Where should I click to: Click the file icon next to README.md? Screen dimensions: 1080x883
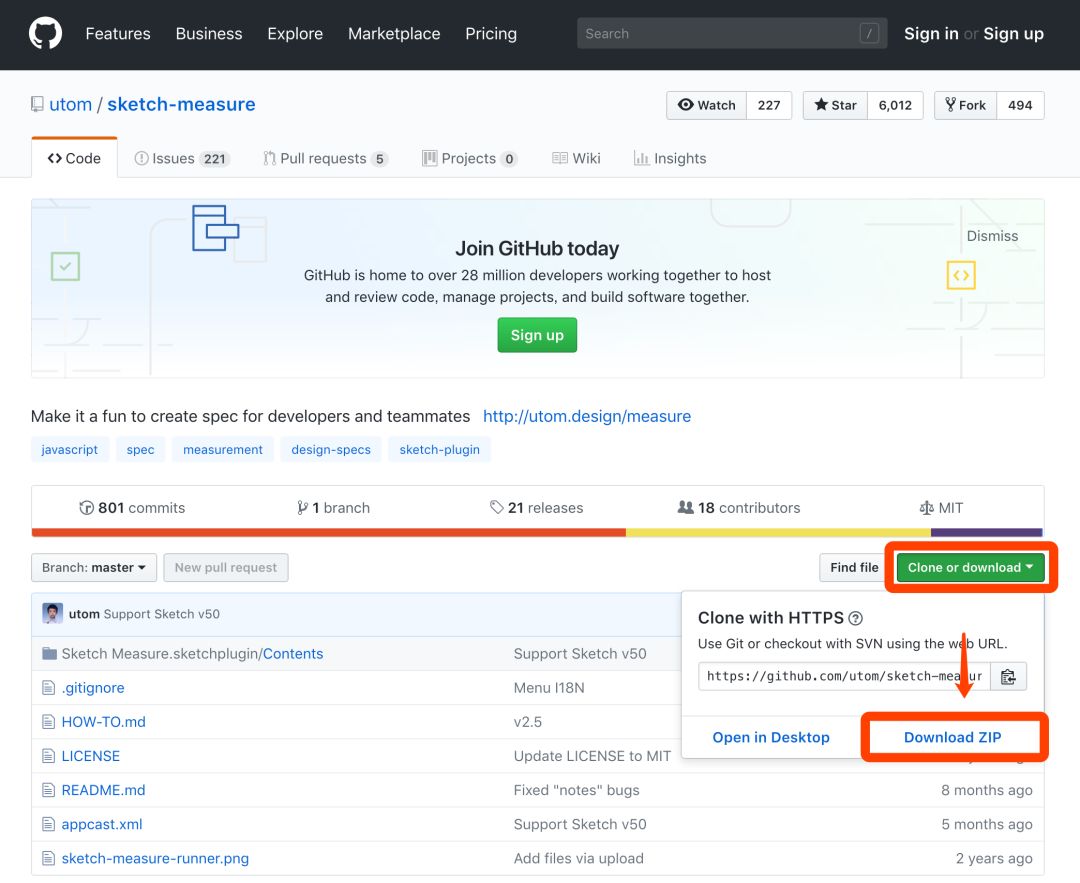click(x=48, y=789)
